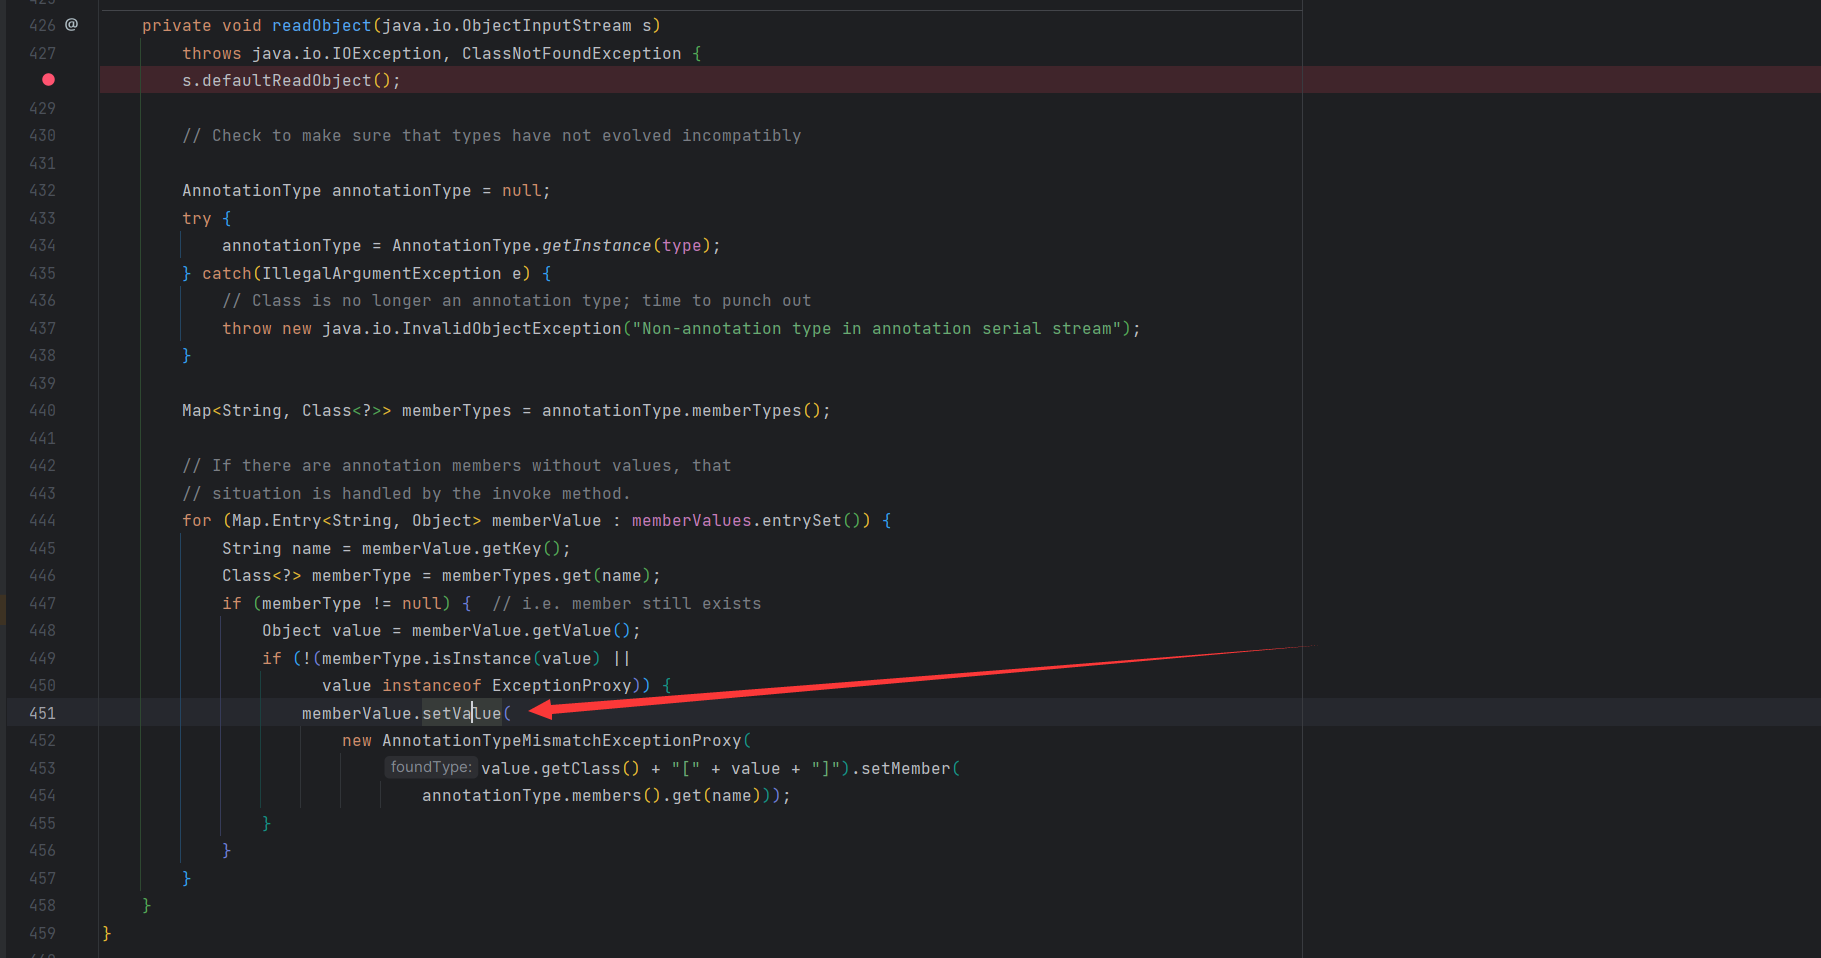The image size is (1821, 958).
Task: Click the ClassNotFoundException in the throws clause
Action: (x=571, y=54)
